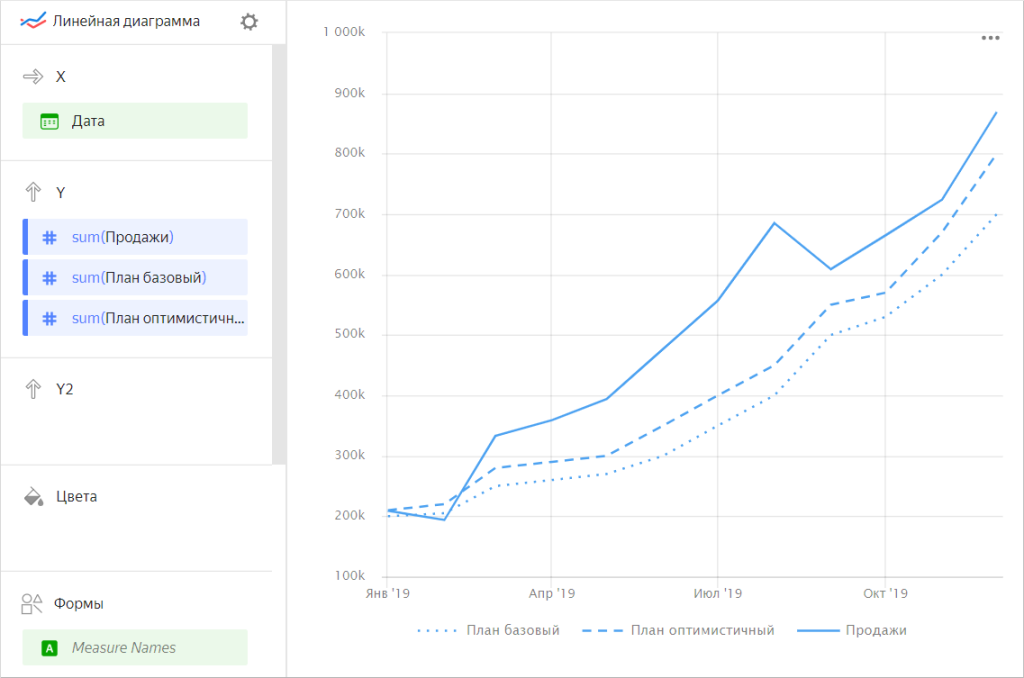Screen dimensions: 1024x678
Task: Click the Цвета section header
Action: 77,496
